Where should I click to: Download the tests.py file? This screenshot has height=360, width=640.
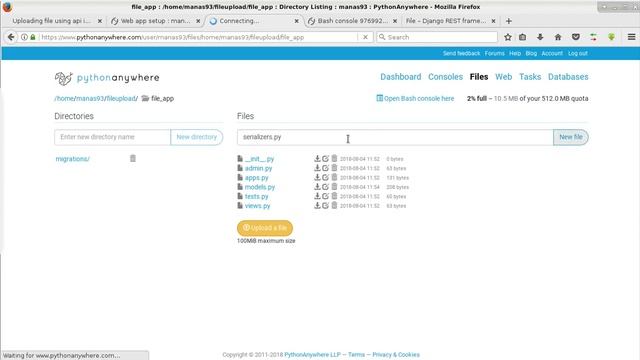click(317, 196)
